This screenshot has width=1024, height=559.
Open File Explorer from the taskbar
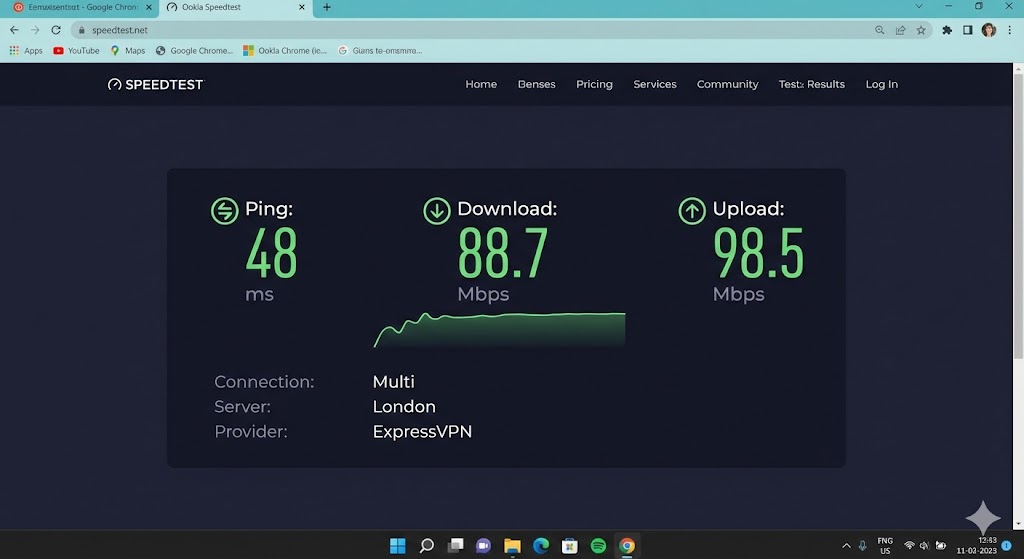click(512, 545)
